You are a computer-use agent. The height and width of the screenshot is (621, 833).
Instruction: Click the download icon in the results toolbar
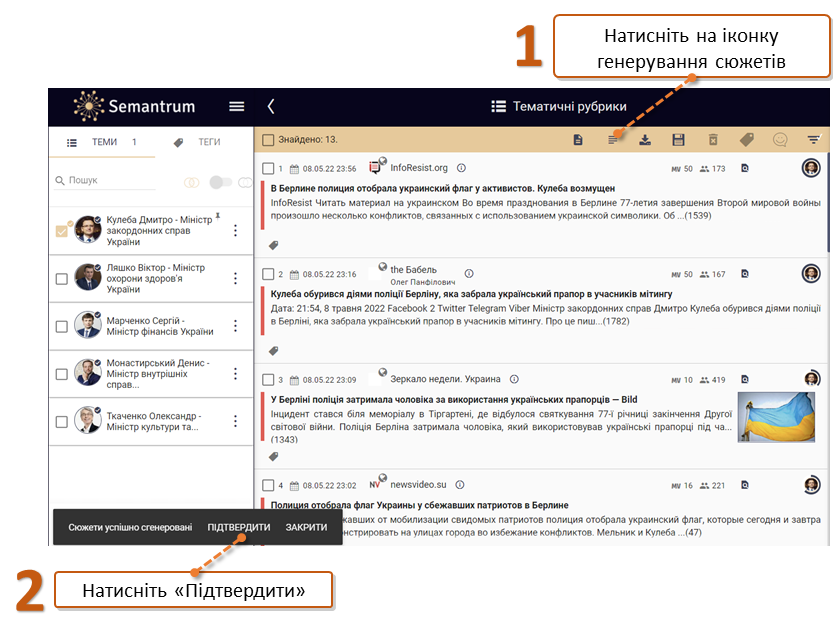(x=645, y=140)
